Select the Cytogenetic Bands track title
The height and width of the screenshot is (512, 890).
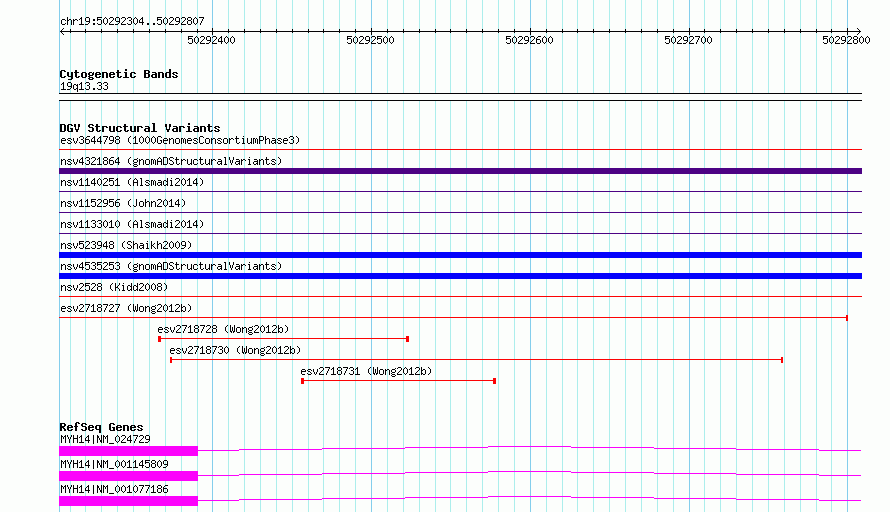(x=119, y=74)
